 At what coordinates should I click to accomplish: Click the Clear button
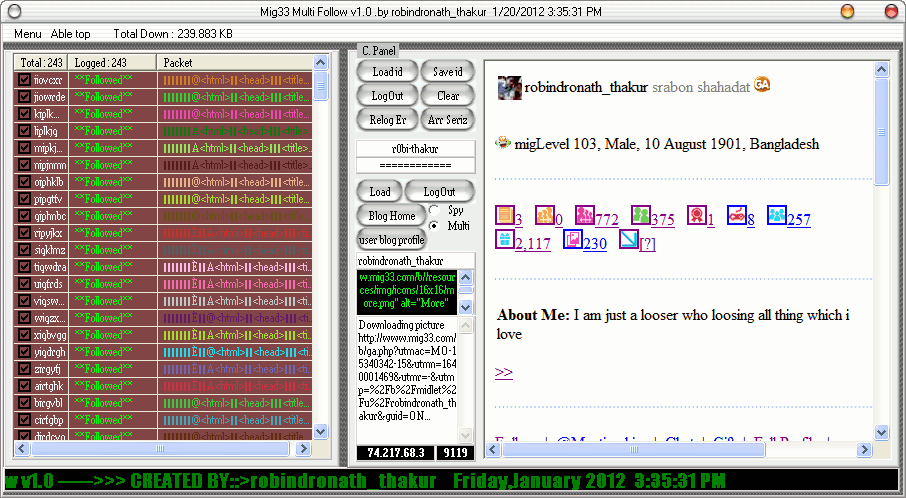448,96
